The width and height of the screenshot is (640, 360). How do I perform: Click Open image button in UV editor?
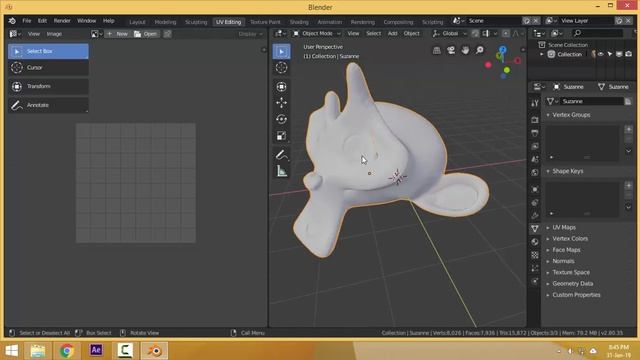coord(146,34)
